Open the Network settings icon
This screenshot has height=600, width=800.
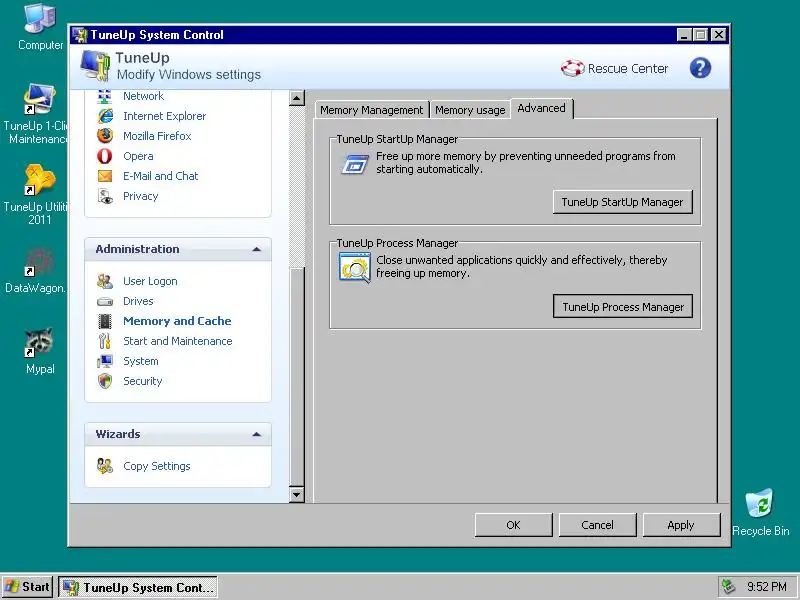click(x=105, y=96)
